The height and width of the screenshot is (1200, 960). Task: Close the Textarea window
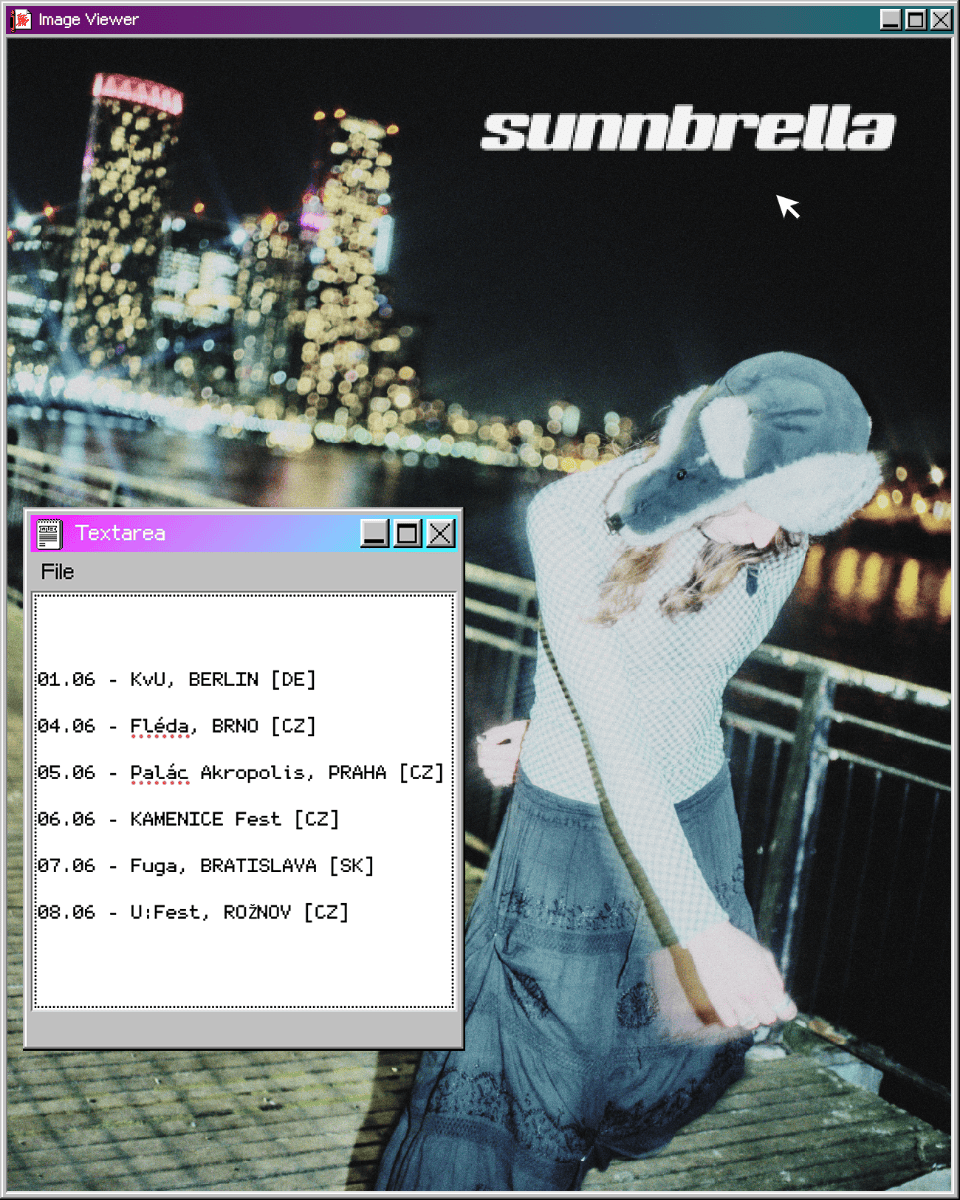point(441,534)
